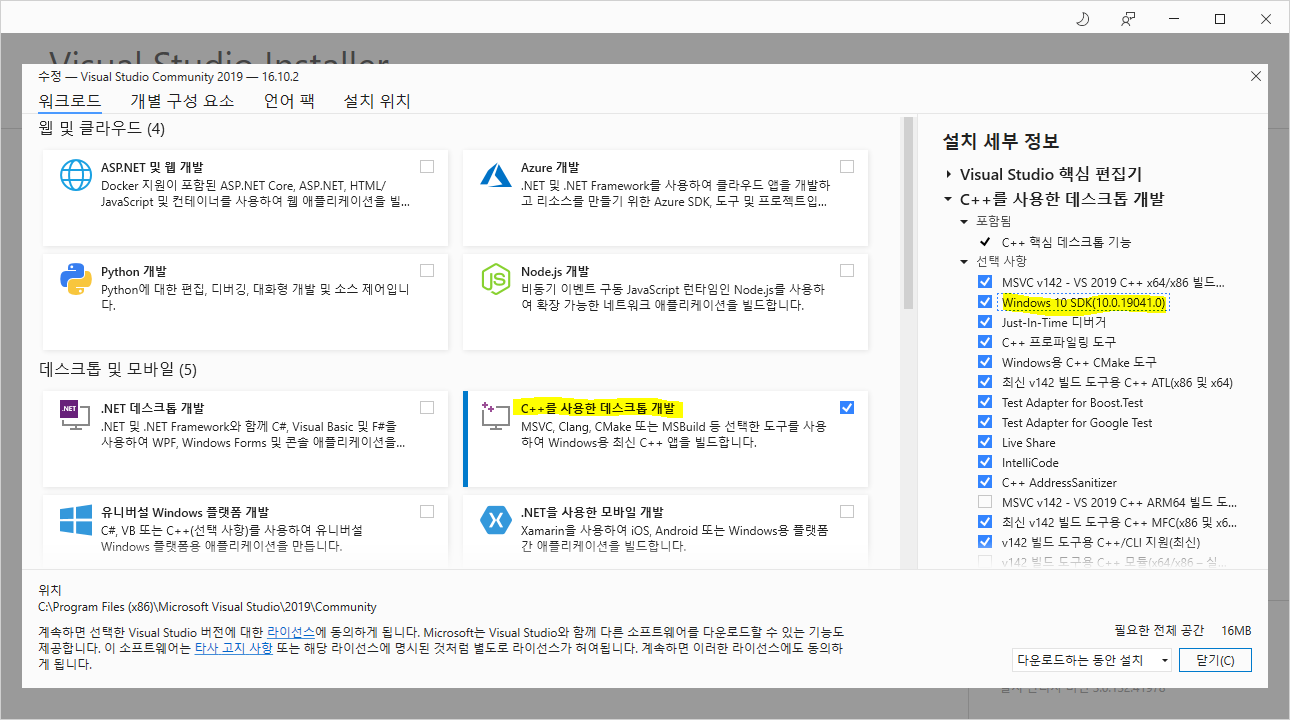Uncheck the C++ 프로파일링 도구 option

point(985,342)
